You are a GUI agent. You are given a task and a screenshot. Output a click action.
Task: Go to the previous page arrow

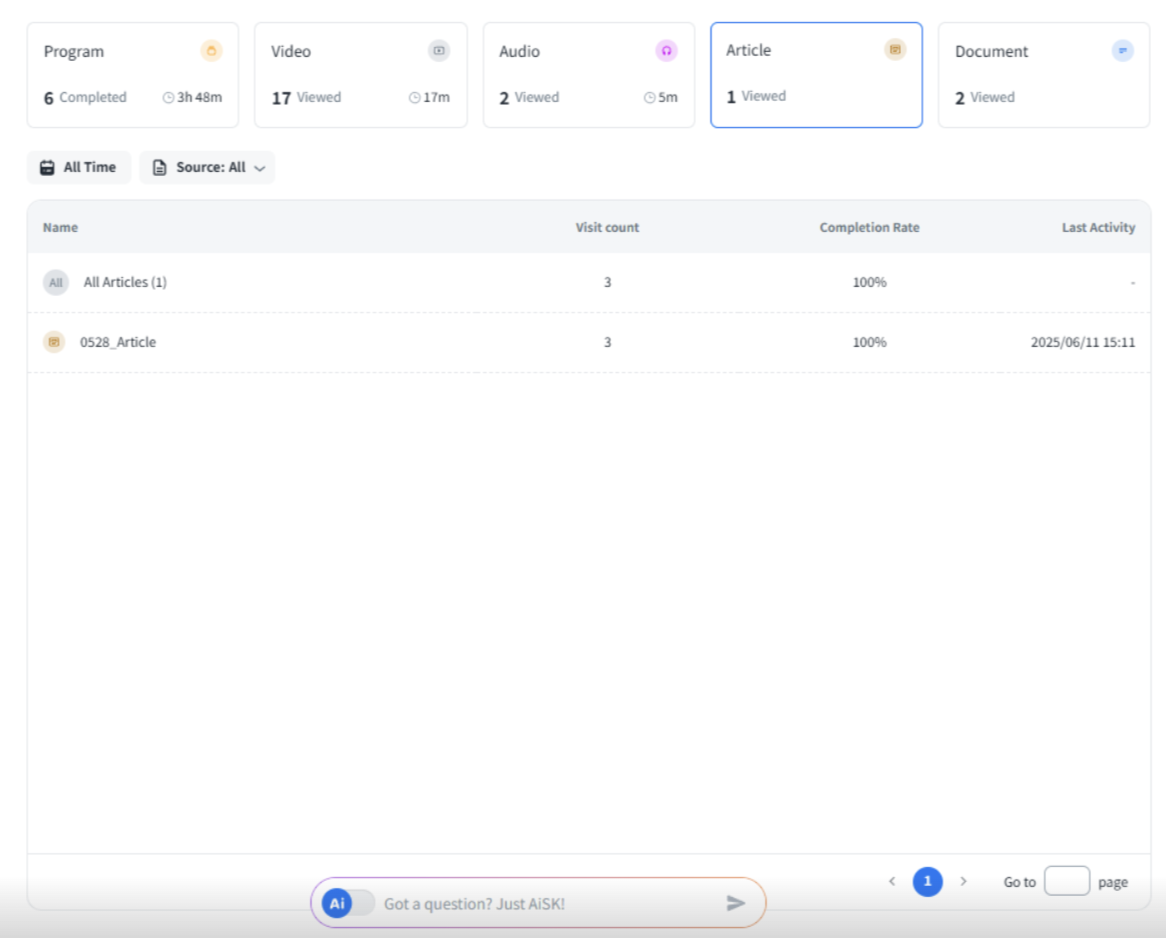click(x=892, y=881)
